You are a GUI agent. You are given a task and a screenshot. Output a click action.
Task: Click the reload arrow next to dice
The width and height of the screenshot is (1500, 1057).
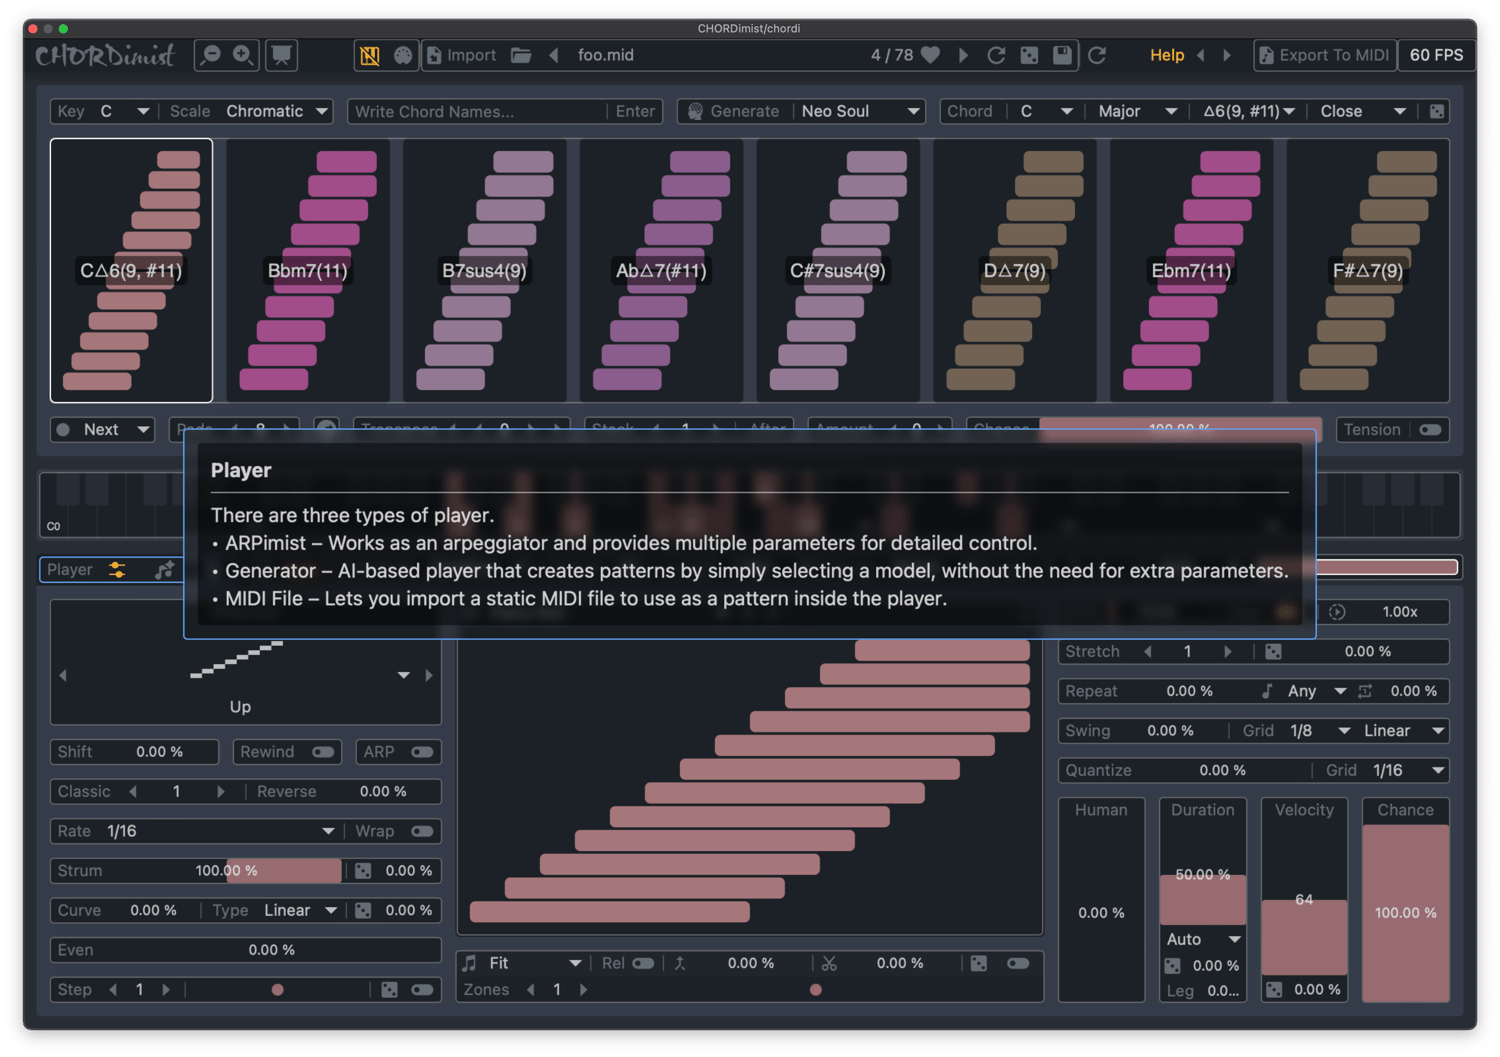coord(996,55)
